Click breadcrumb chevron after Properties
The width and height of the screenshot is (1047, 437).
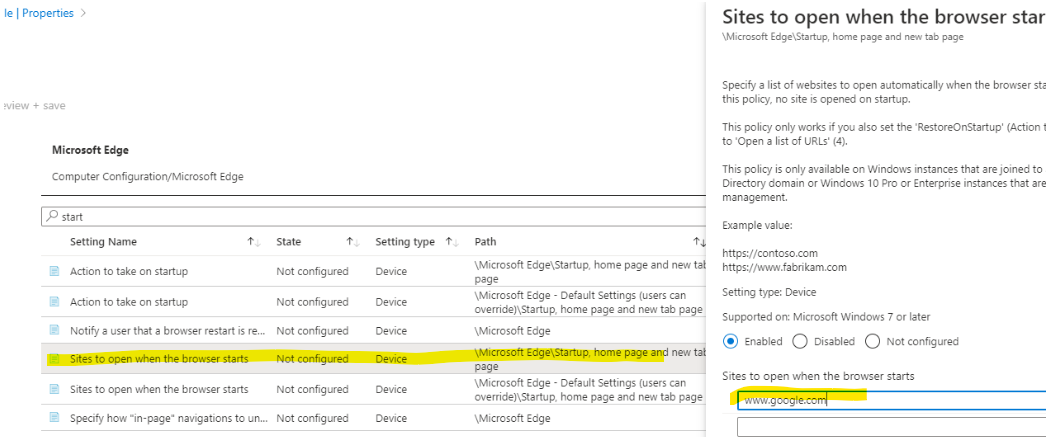pyautogui.click(x=83, y=13)
